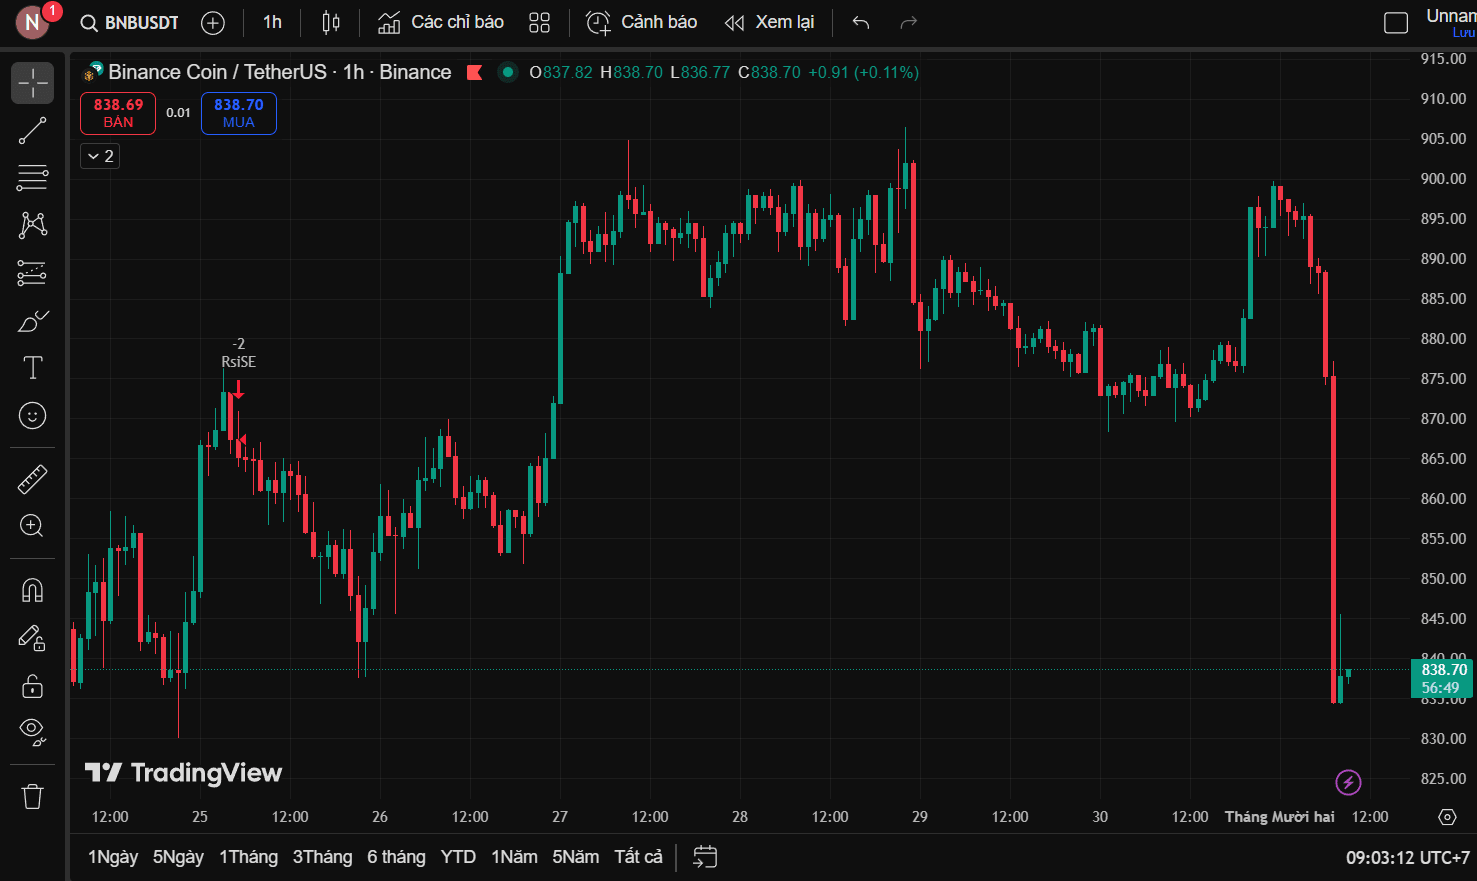This screenshot has width=1477, height=881.
Task: Click the 09:03:12 UTC+7 timezone selector
Action: pos(1407,857)
